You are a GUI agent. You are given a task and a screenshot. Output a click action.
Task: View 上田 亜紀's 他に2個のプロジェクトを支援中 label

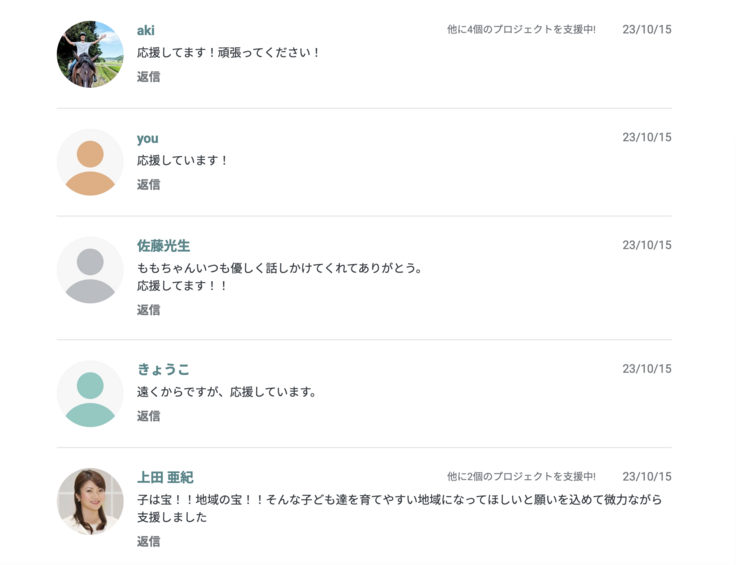[521, 477]
